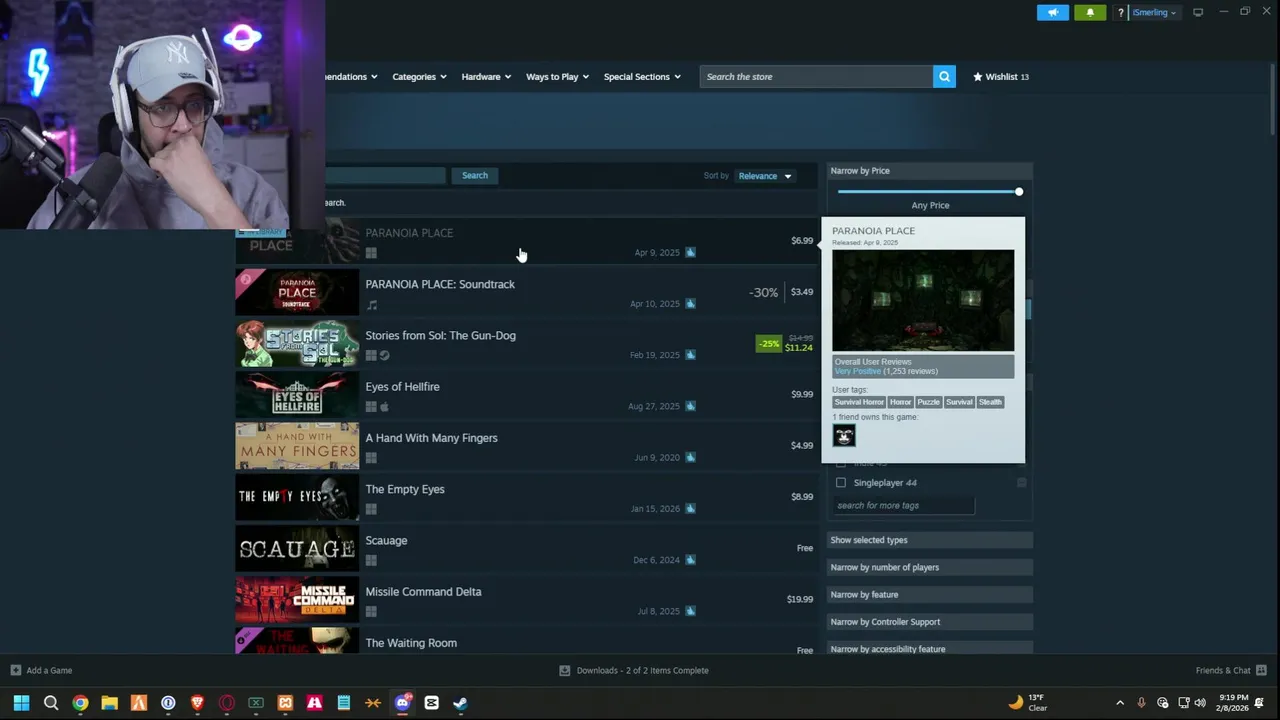Viewport: 1280px width, 720px height.
Task: Click Add a Game at bottom left
Action: pos(41,671)
